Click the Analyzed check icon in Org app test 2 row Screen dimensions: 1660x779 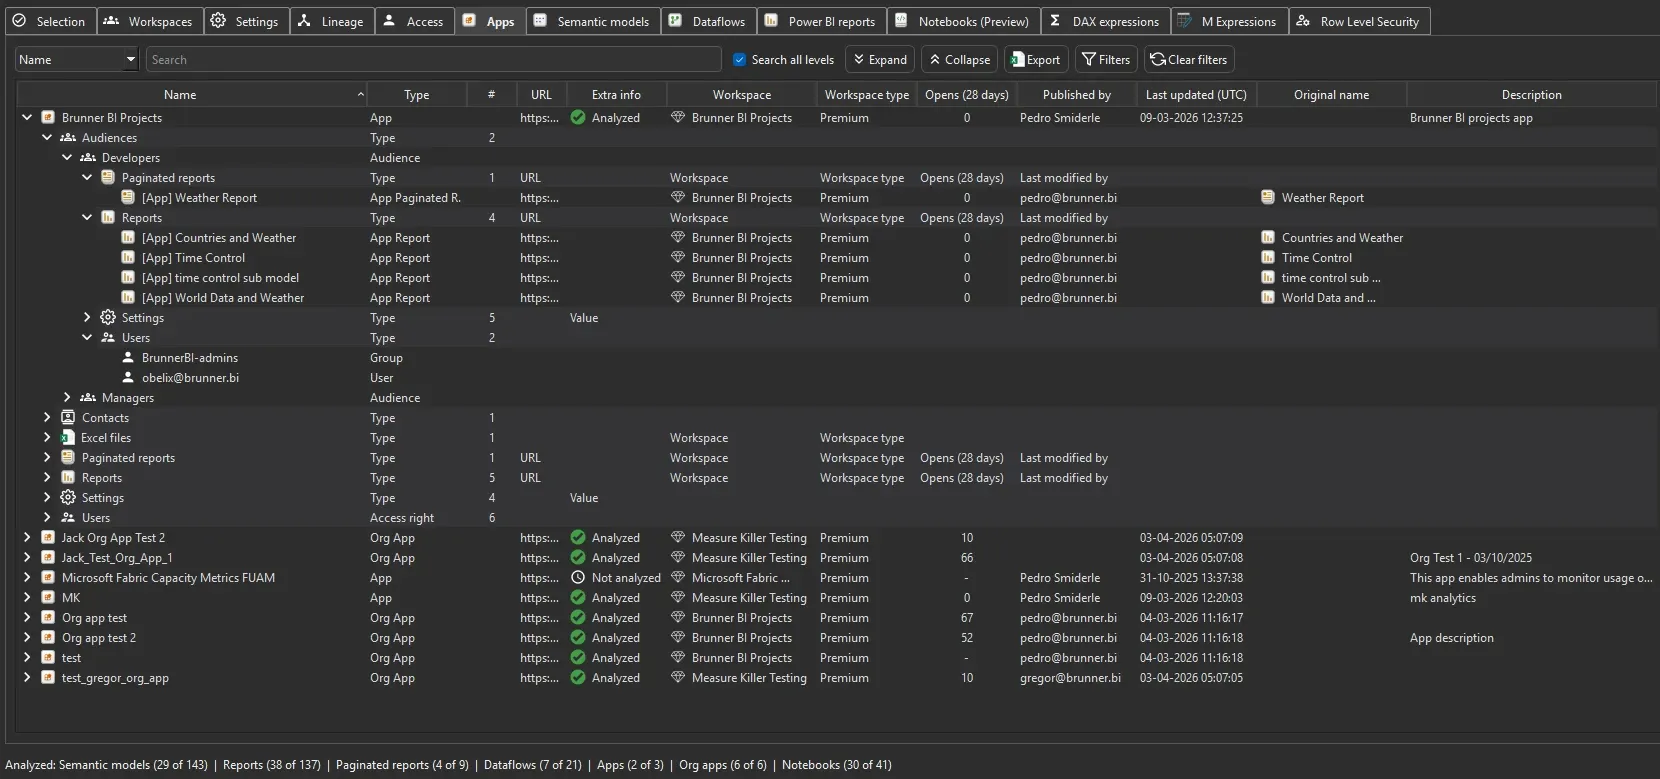[578, 638]
